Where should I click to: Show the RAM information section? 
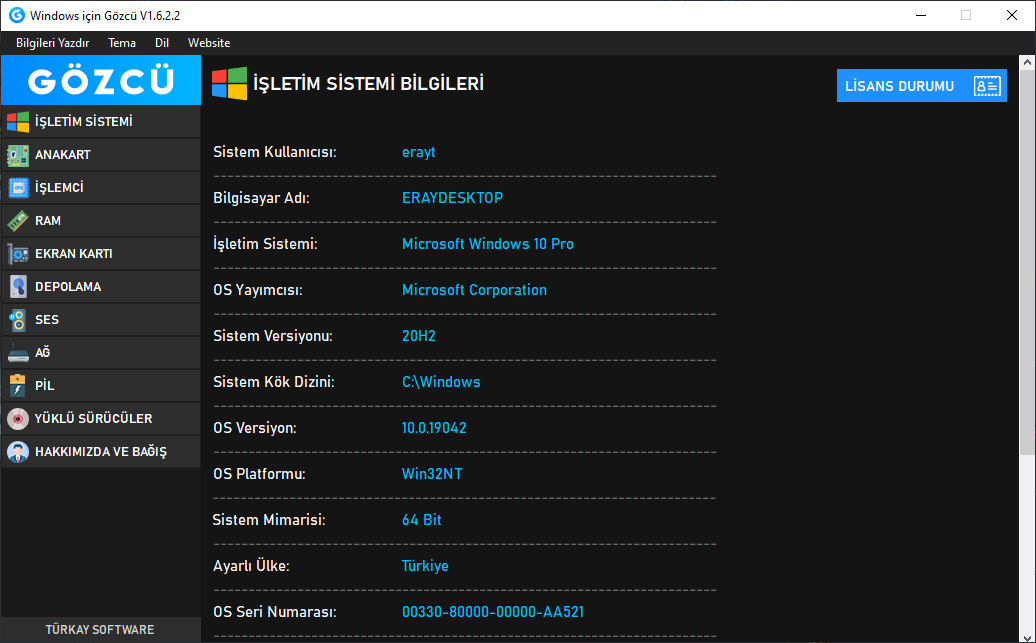click(101, 221)
